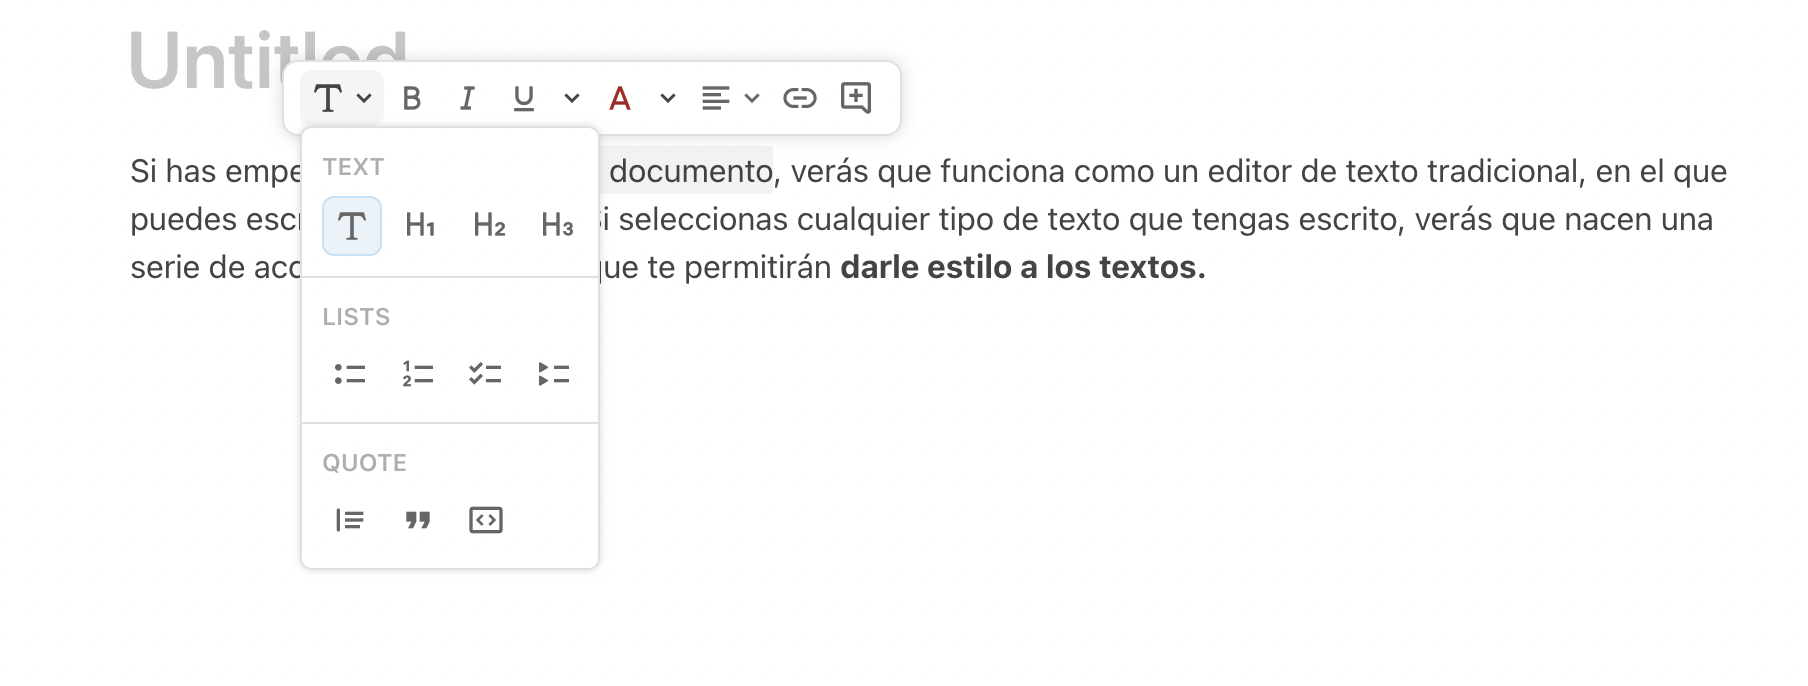The image size is (1808, 686).
Task: Open the text style T dropdown
Action: coord(342,98)
